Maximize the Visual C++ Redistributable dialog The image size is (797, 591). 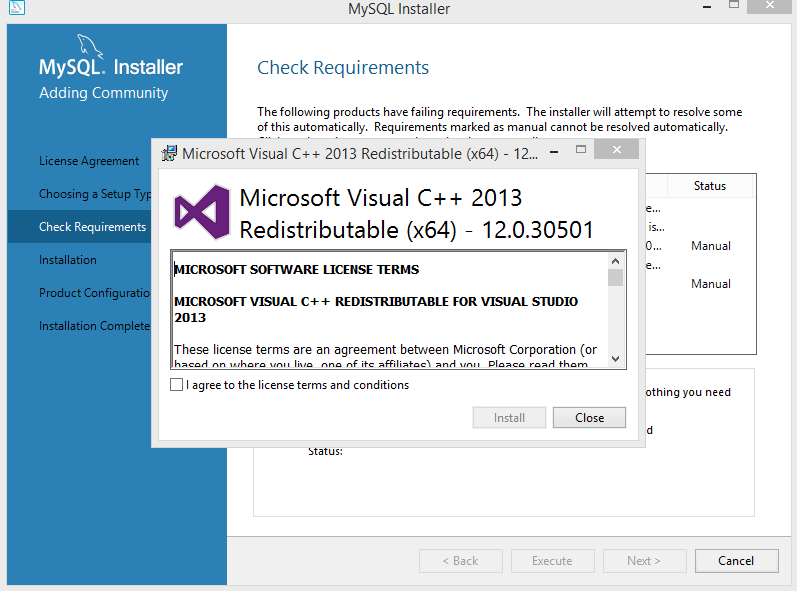581,149
